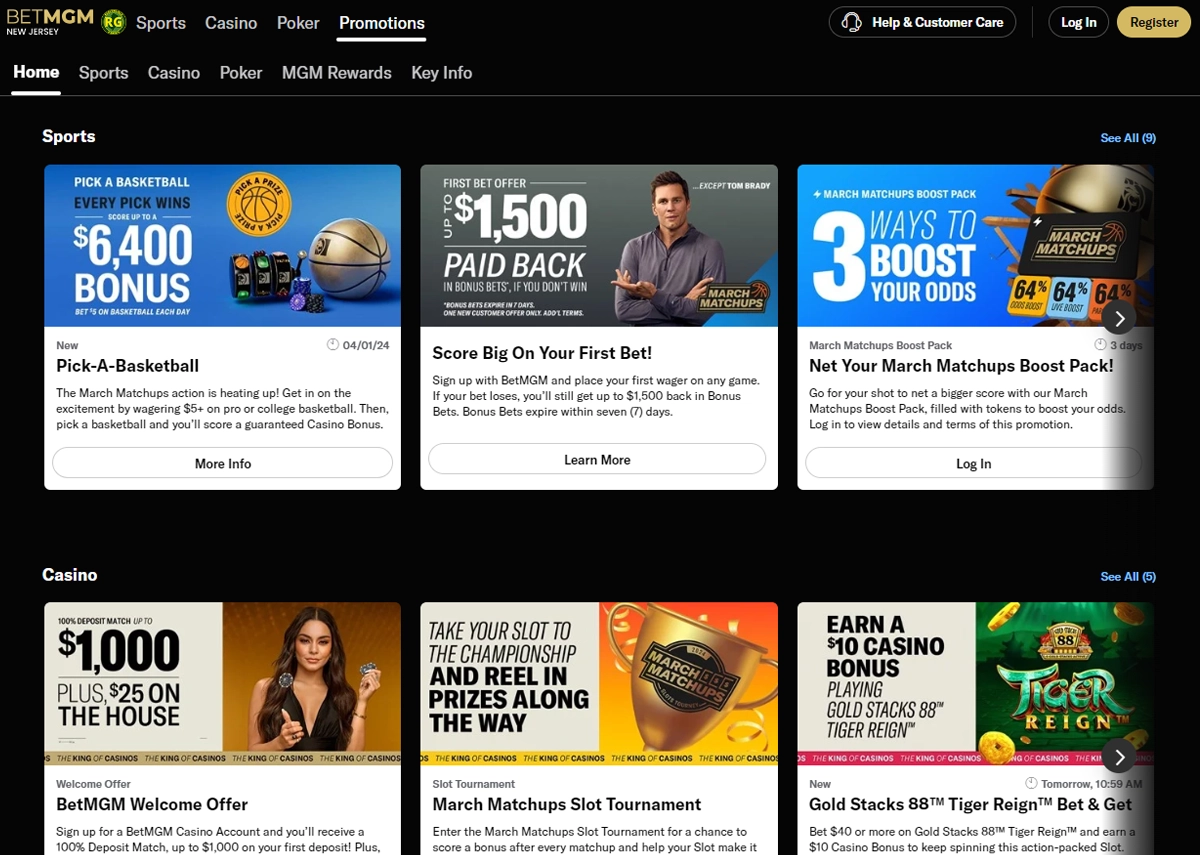Click the headset icon in Help & Customer Care
The height and width of the screenshot is (855, 1200).
[x=852, y=22]
